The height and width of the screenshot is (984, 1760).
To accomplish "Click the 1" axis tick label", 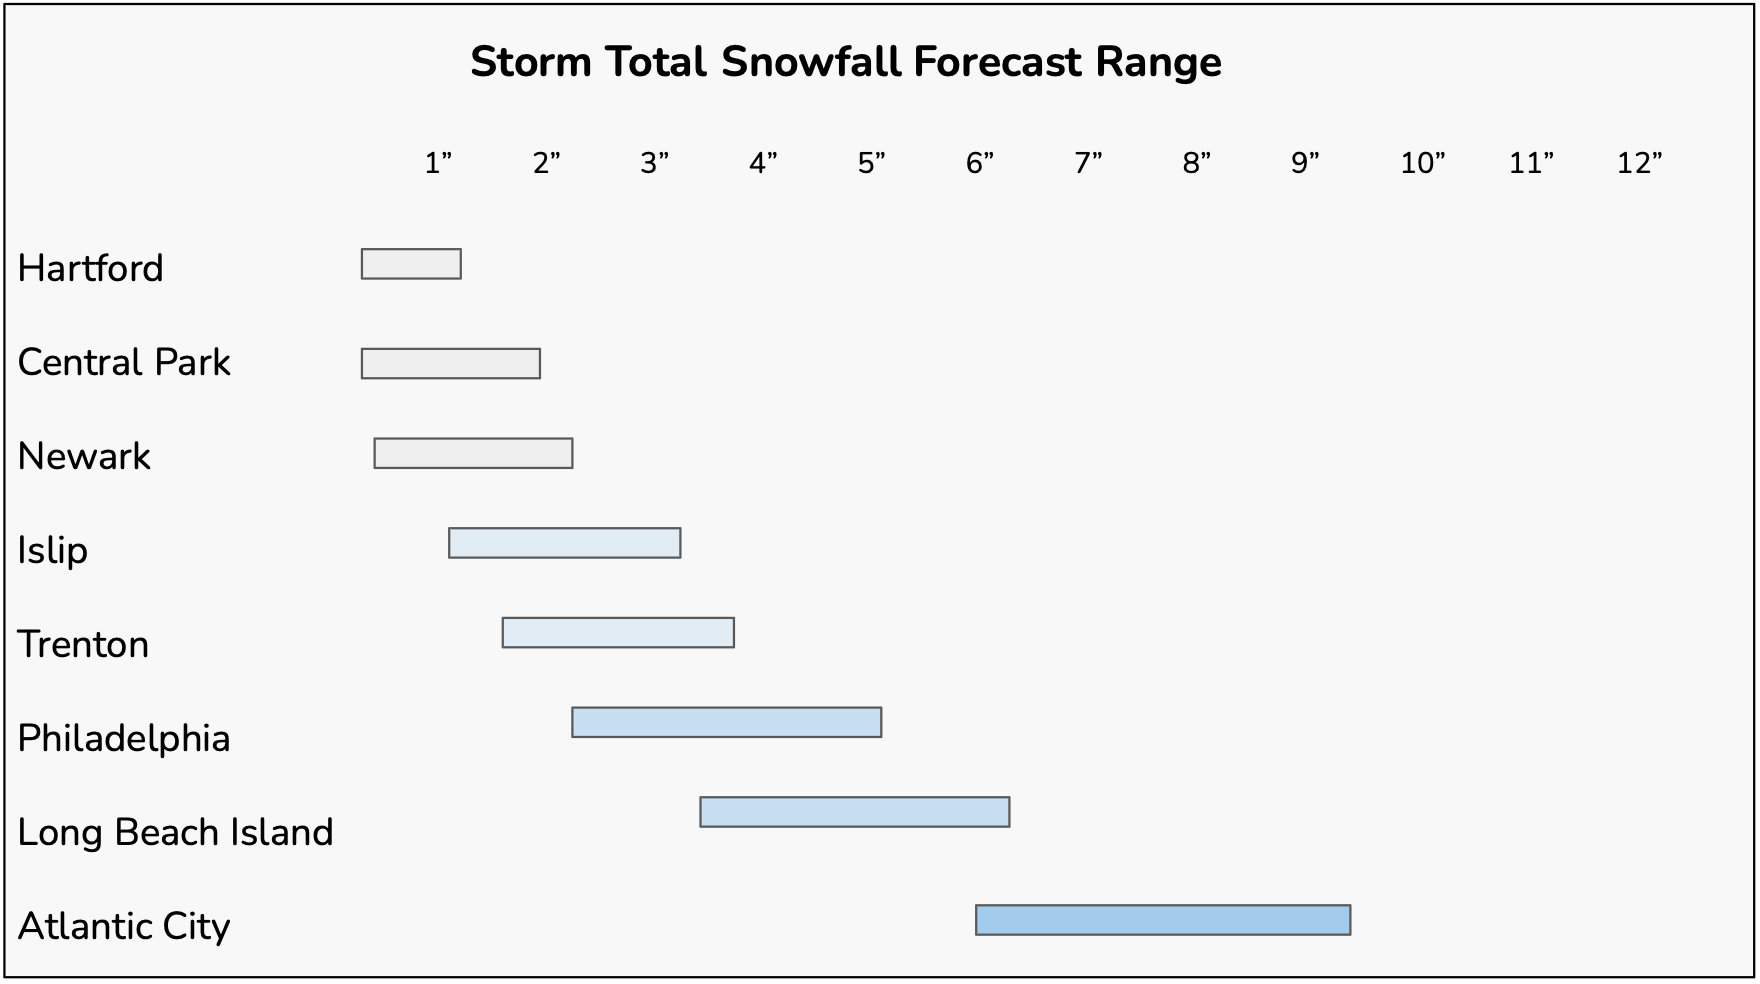I will point(438,163).
